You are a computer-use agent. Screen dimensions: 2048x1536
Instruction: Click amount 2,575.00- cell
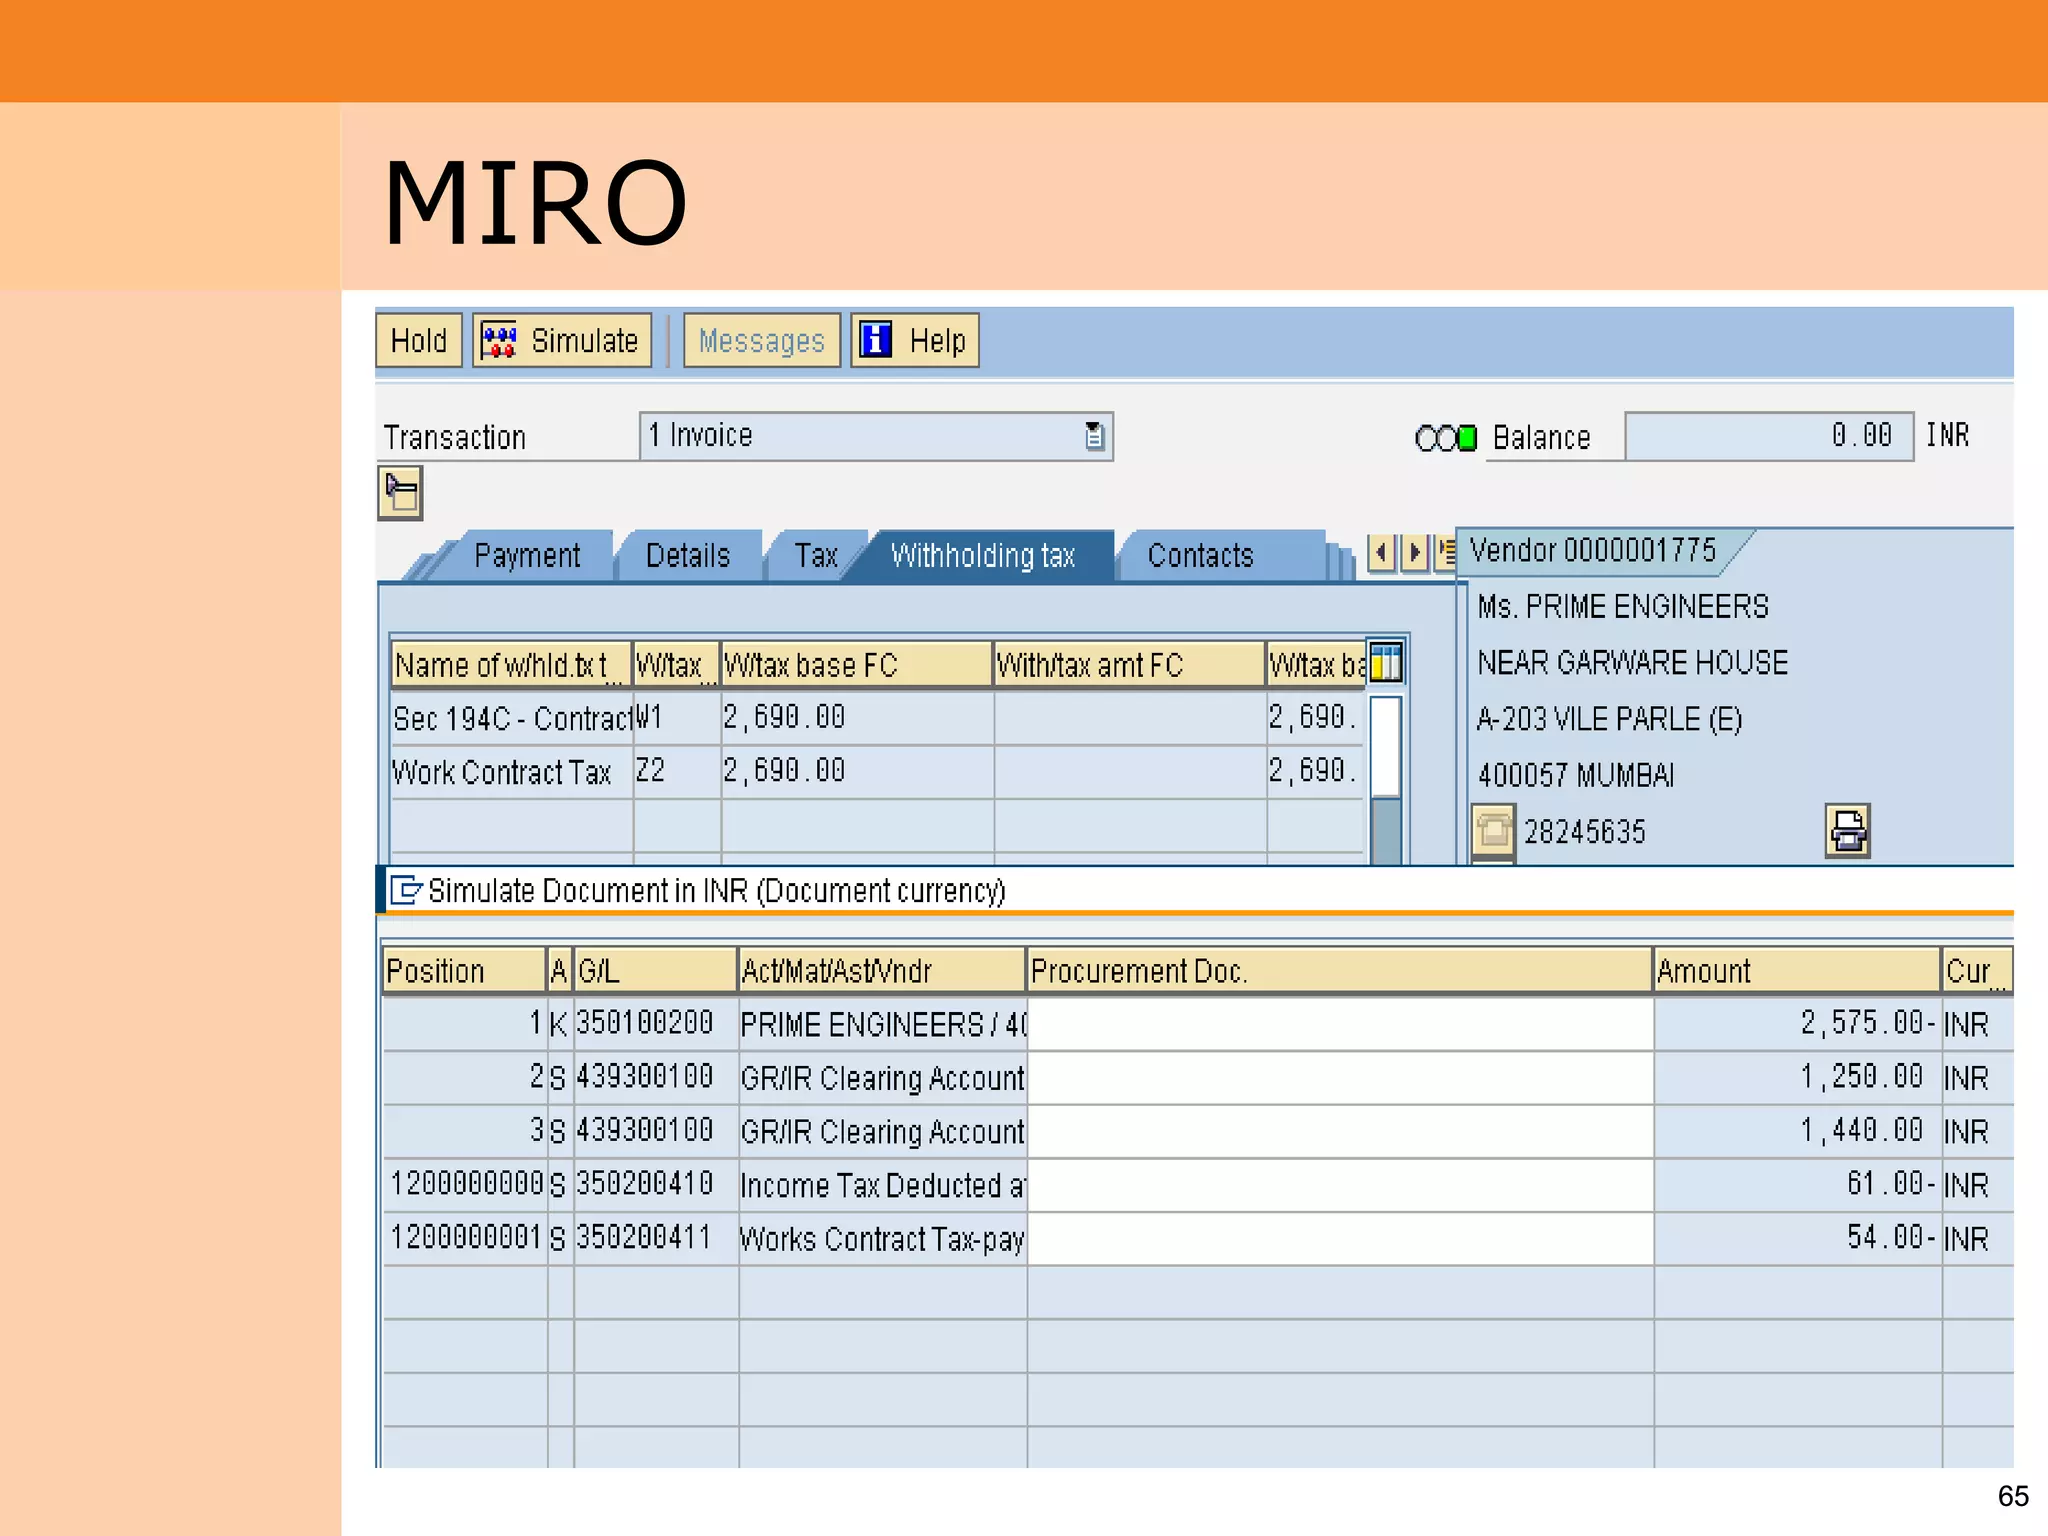point(1798,1023)
